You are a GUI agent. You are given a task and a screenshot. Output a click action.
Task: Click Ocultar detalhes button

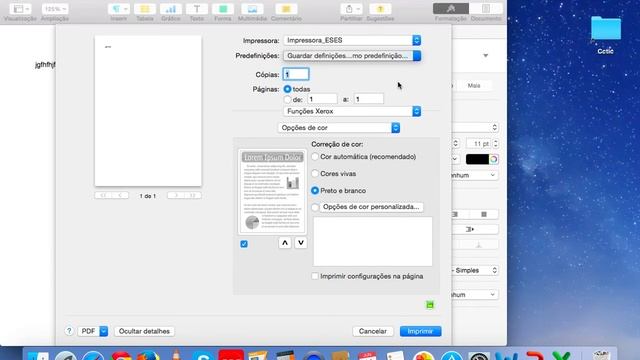(144, 331)
